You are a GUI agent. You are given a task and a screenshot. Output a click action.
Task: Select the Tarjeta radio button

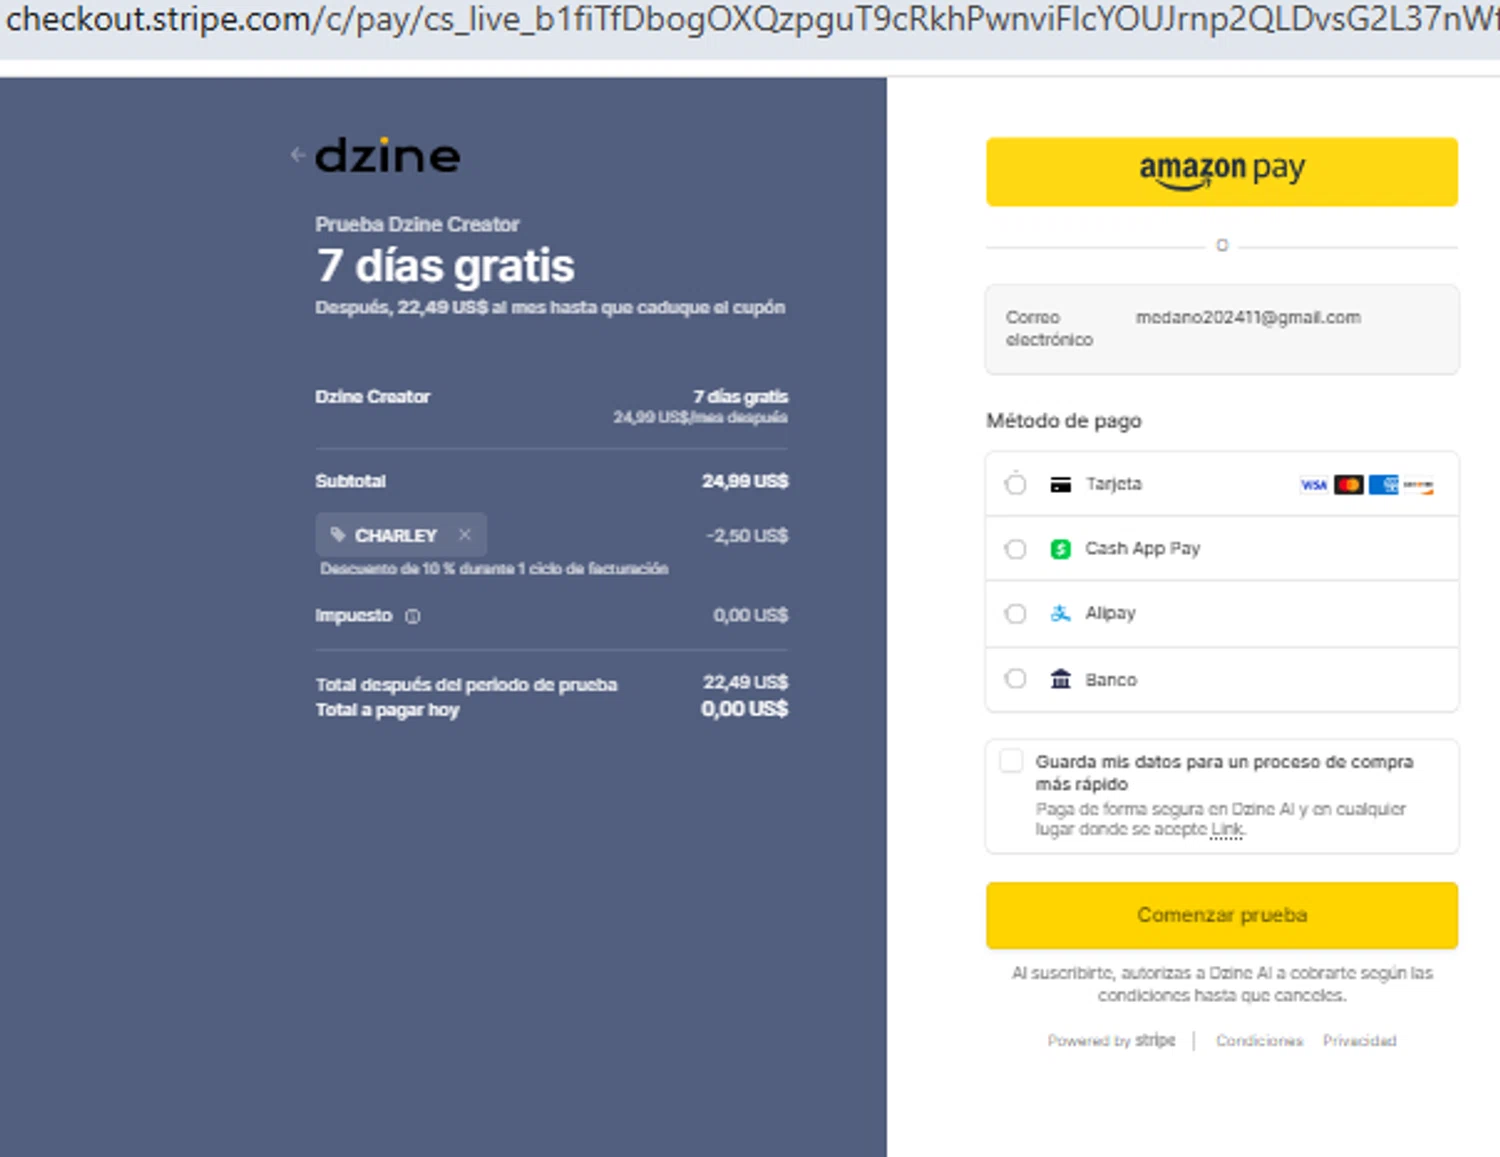point(1015,484)
